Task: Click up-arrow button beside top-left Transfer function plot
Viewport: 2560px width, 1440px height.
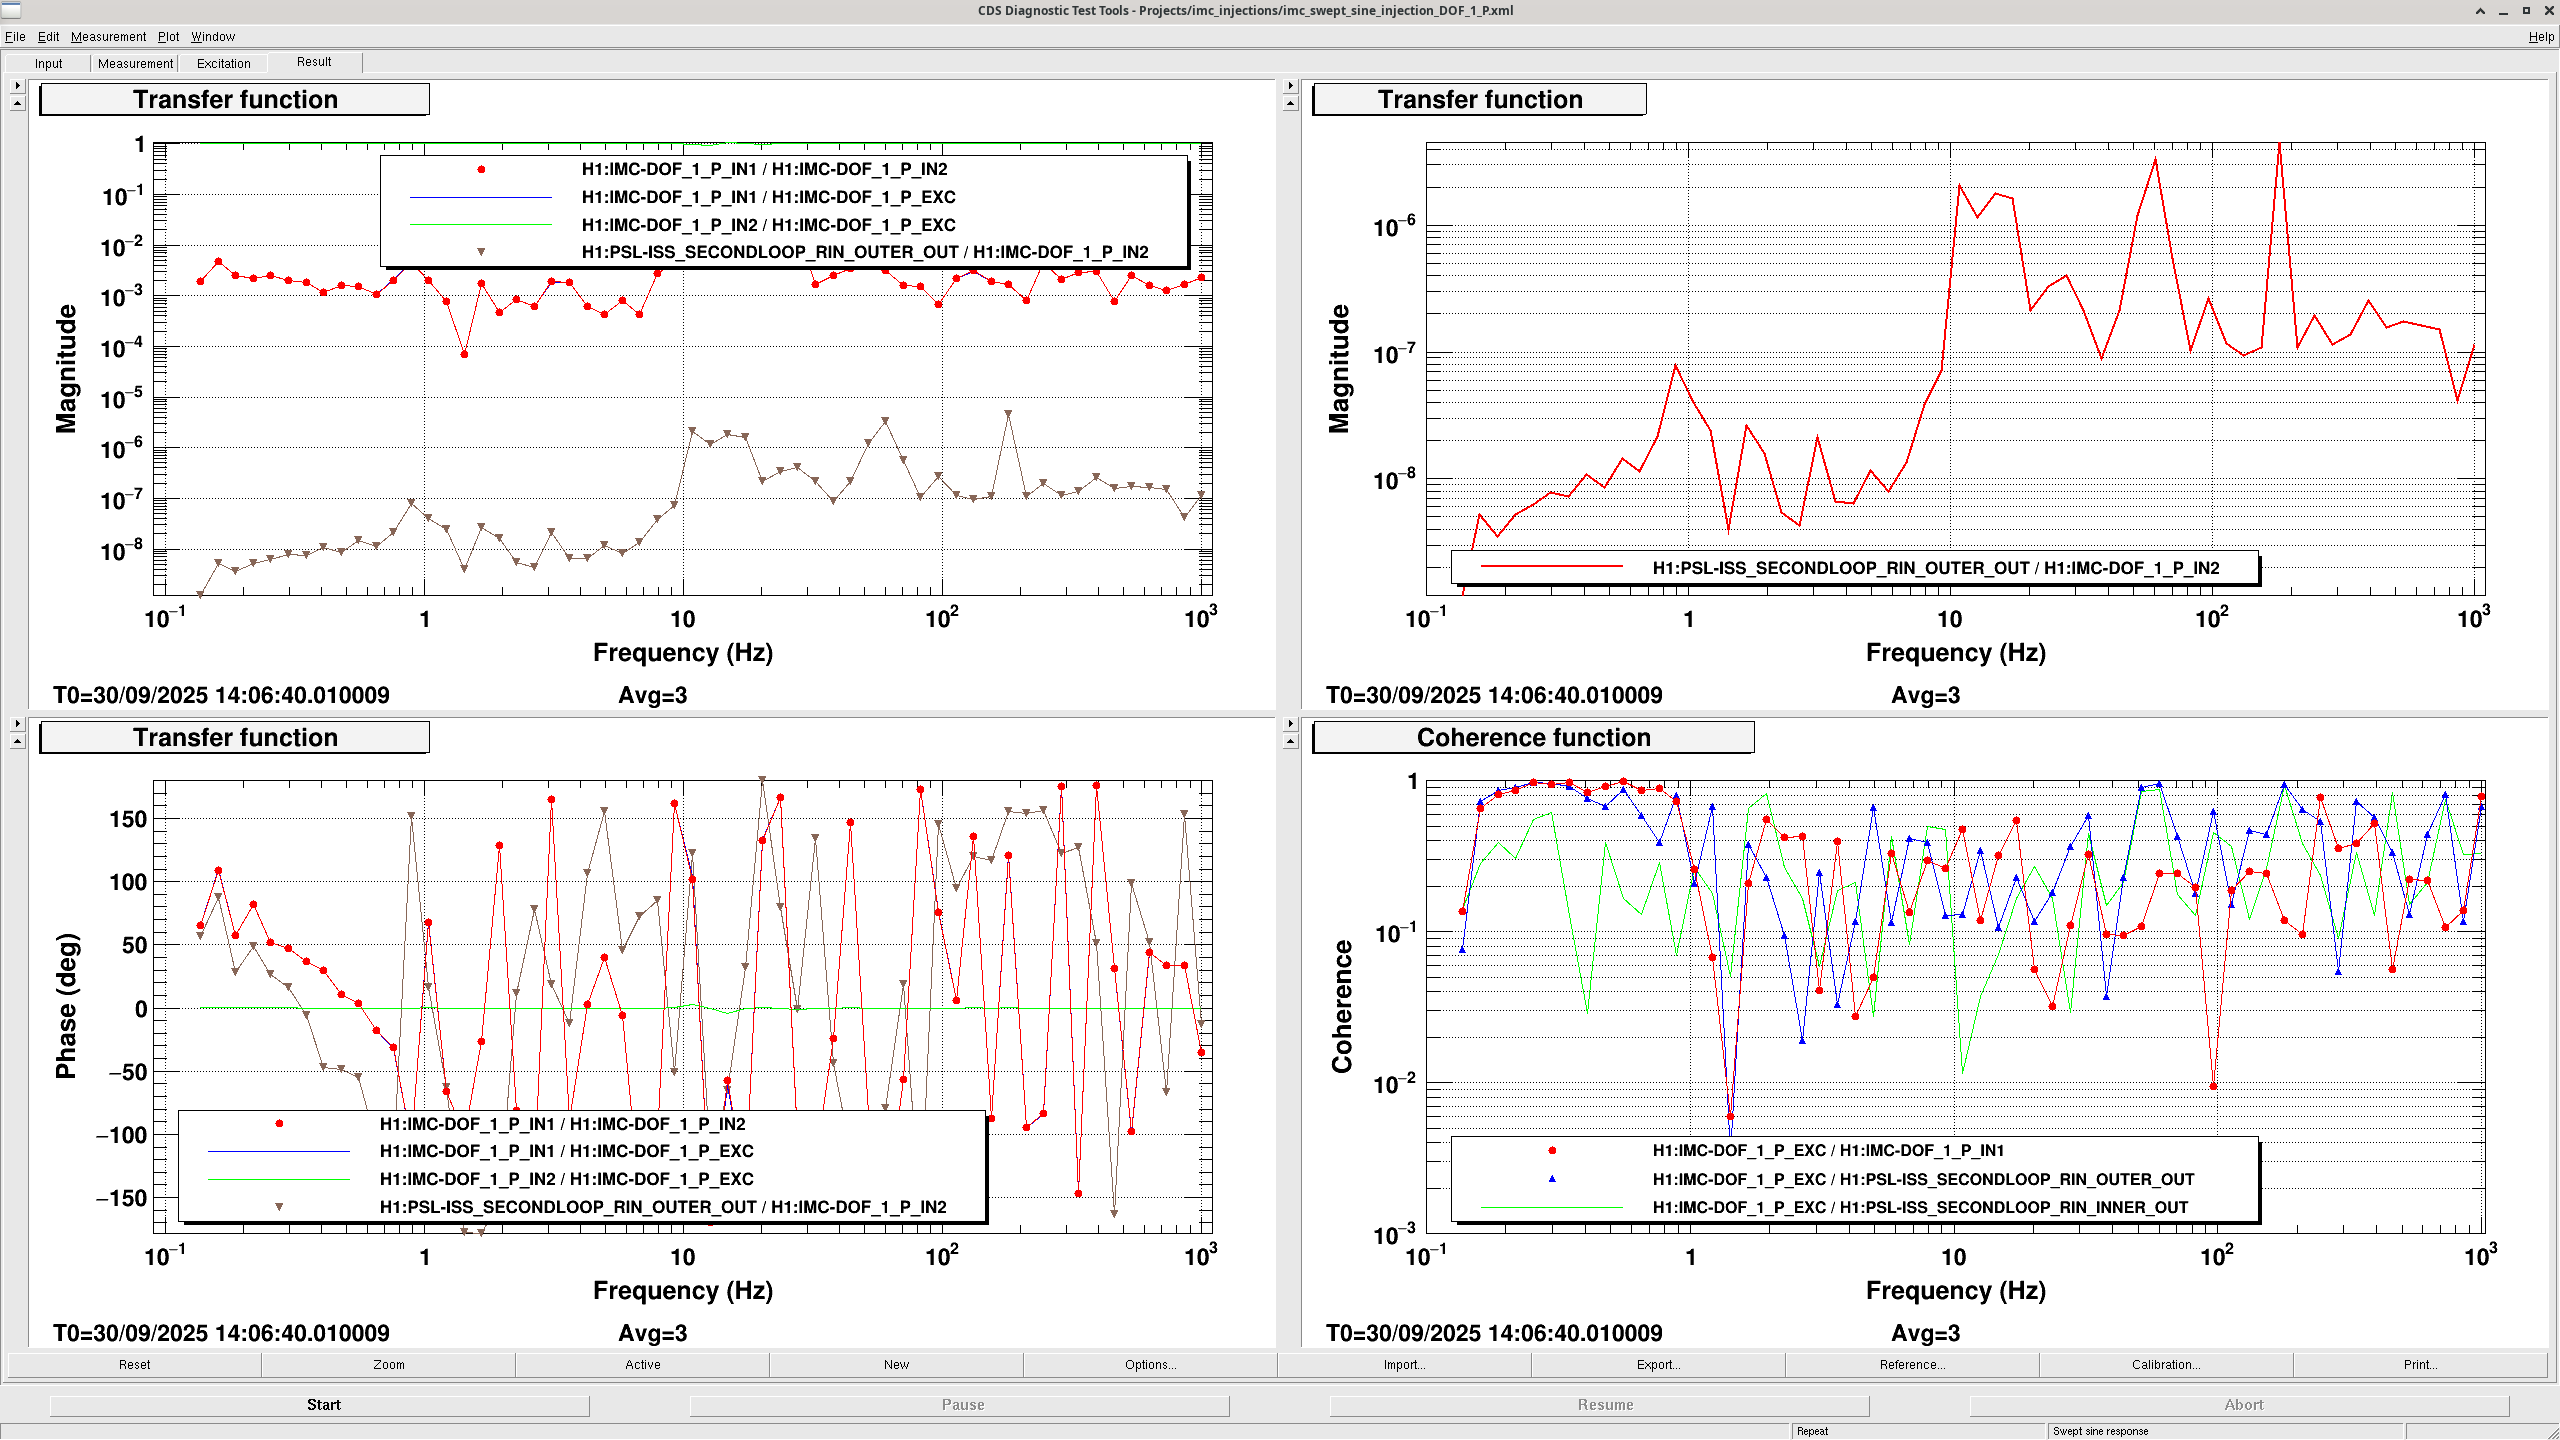Action: pos(17,103)
